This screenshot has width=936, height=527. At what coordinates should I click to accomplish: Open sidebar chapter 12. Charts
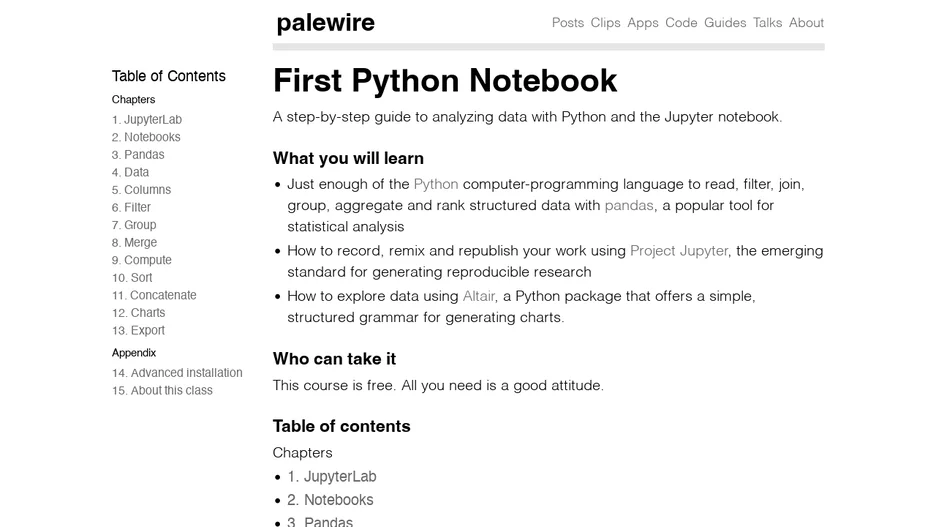click(138, 313)
